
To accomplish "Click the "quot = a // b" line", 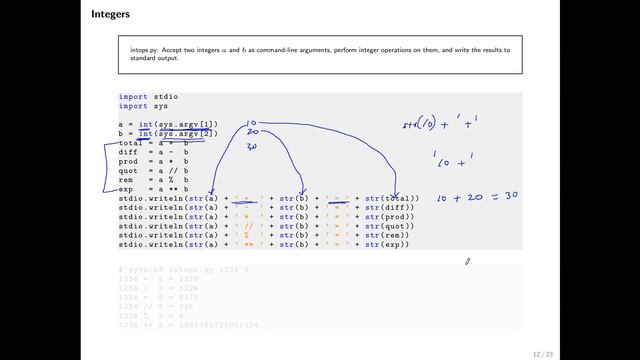I will click(x=153, y=171).
